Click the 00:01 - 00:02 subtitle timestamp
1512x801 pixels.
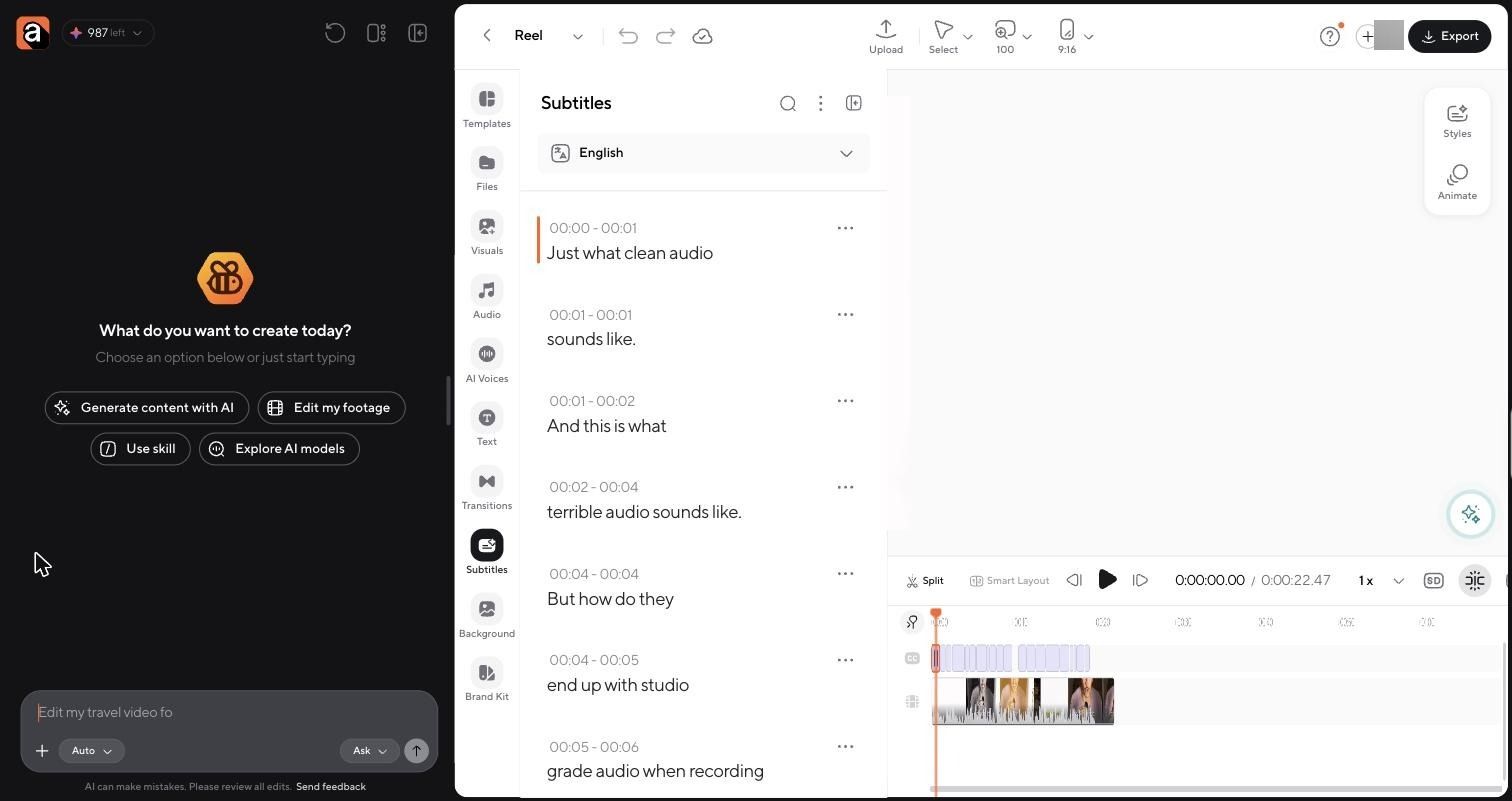click(x=592, y=401)
